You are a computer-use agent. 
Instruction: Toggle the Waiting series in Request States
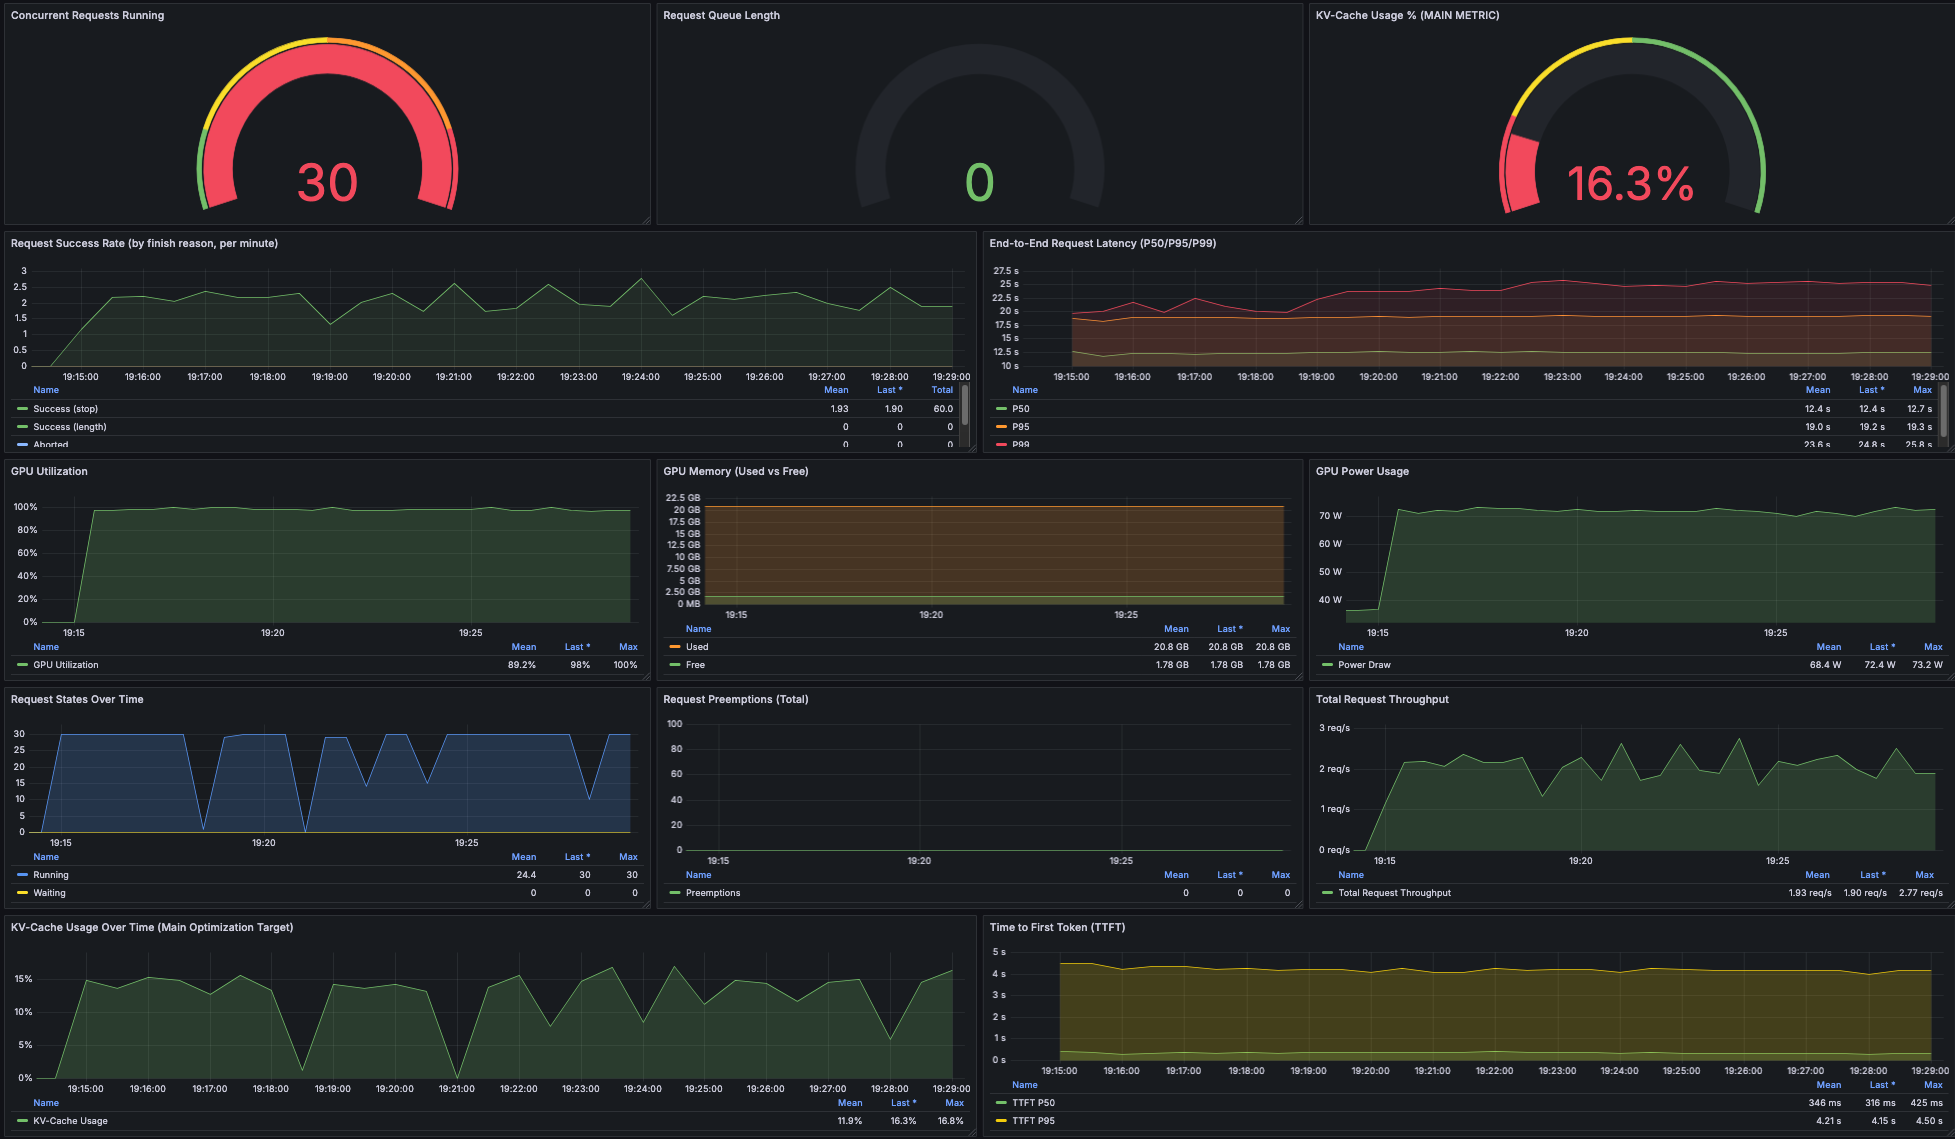pos(50,893)
